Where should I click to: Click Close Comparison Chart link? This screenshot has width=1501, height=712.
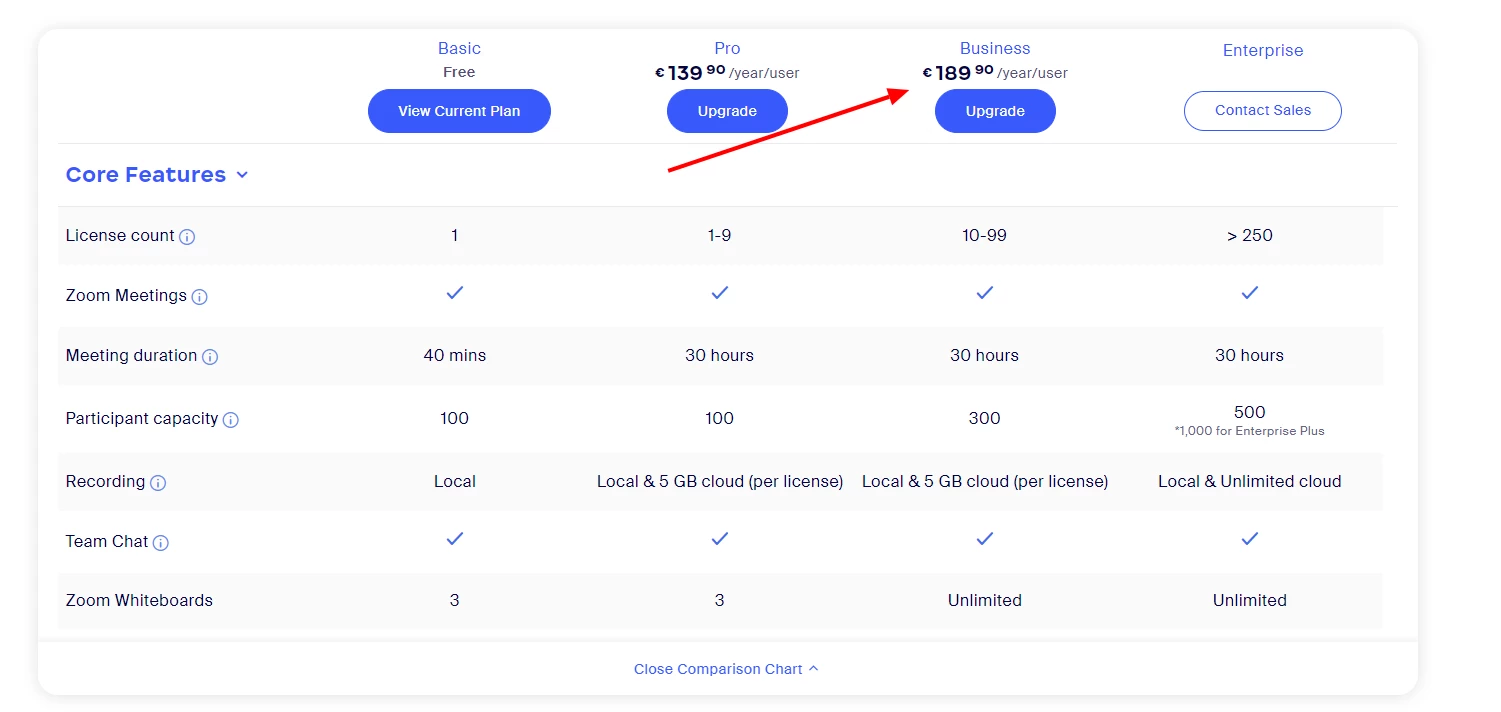click(726, 669)
